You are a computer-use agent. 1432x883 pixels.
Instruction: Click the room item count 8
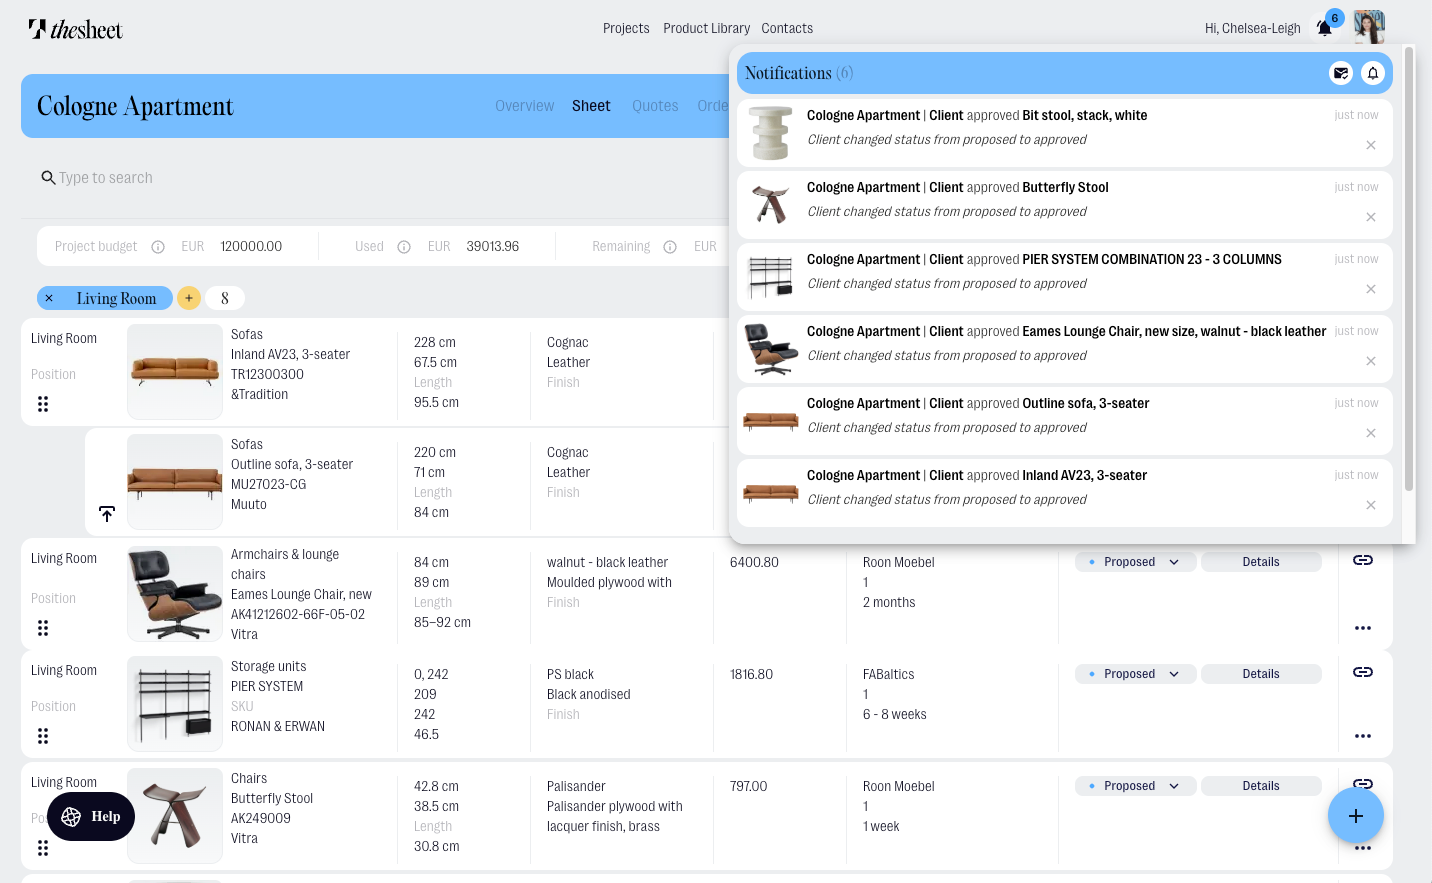pos(225,298)
